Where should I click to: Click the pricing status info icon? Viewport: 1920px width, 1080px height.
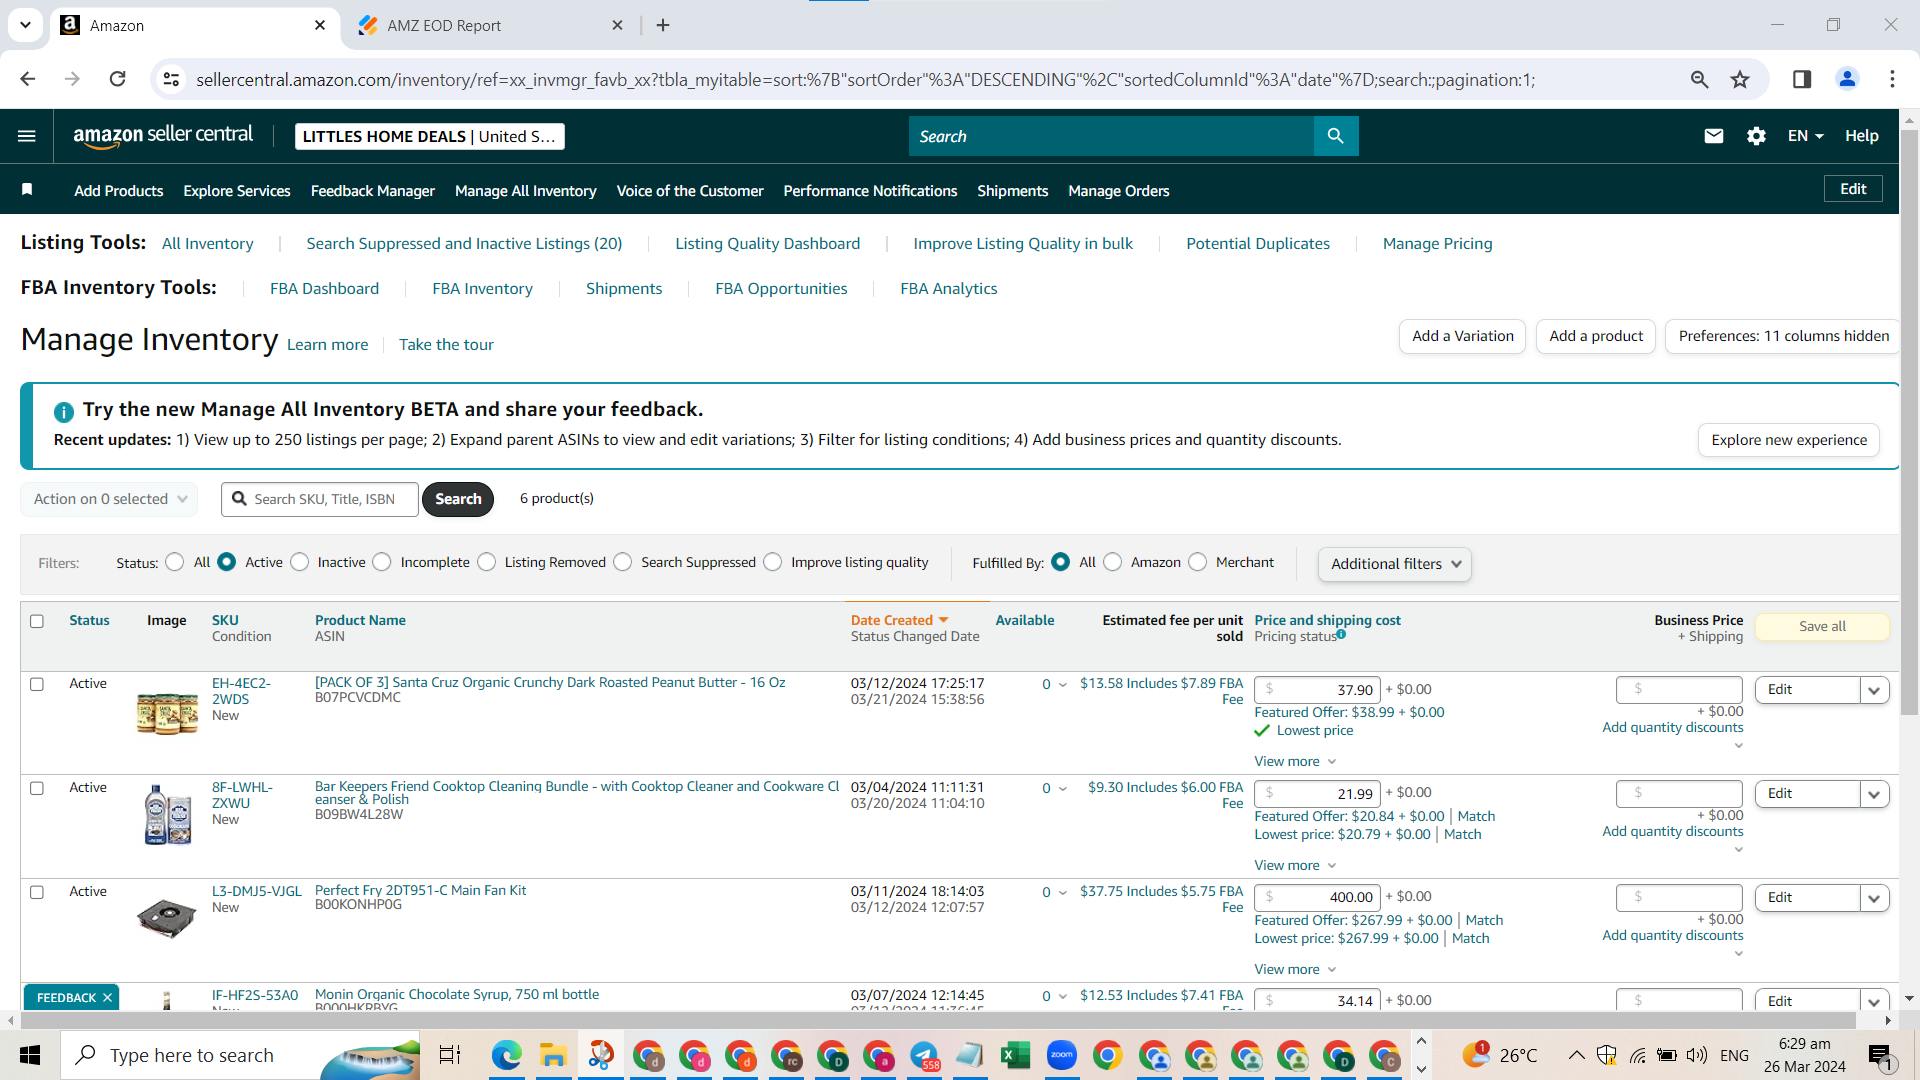1341,634
